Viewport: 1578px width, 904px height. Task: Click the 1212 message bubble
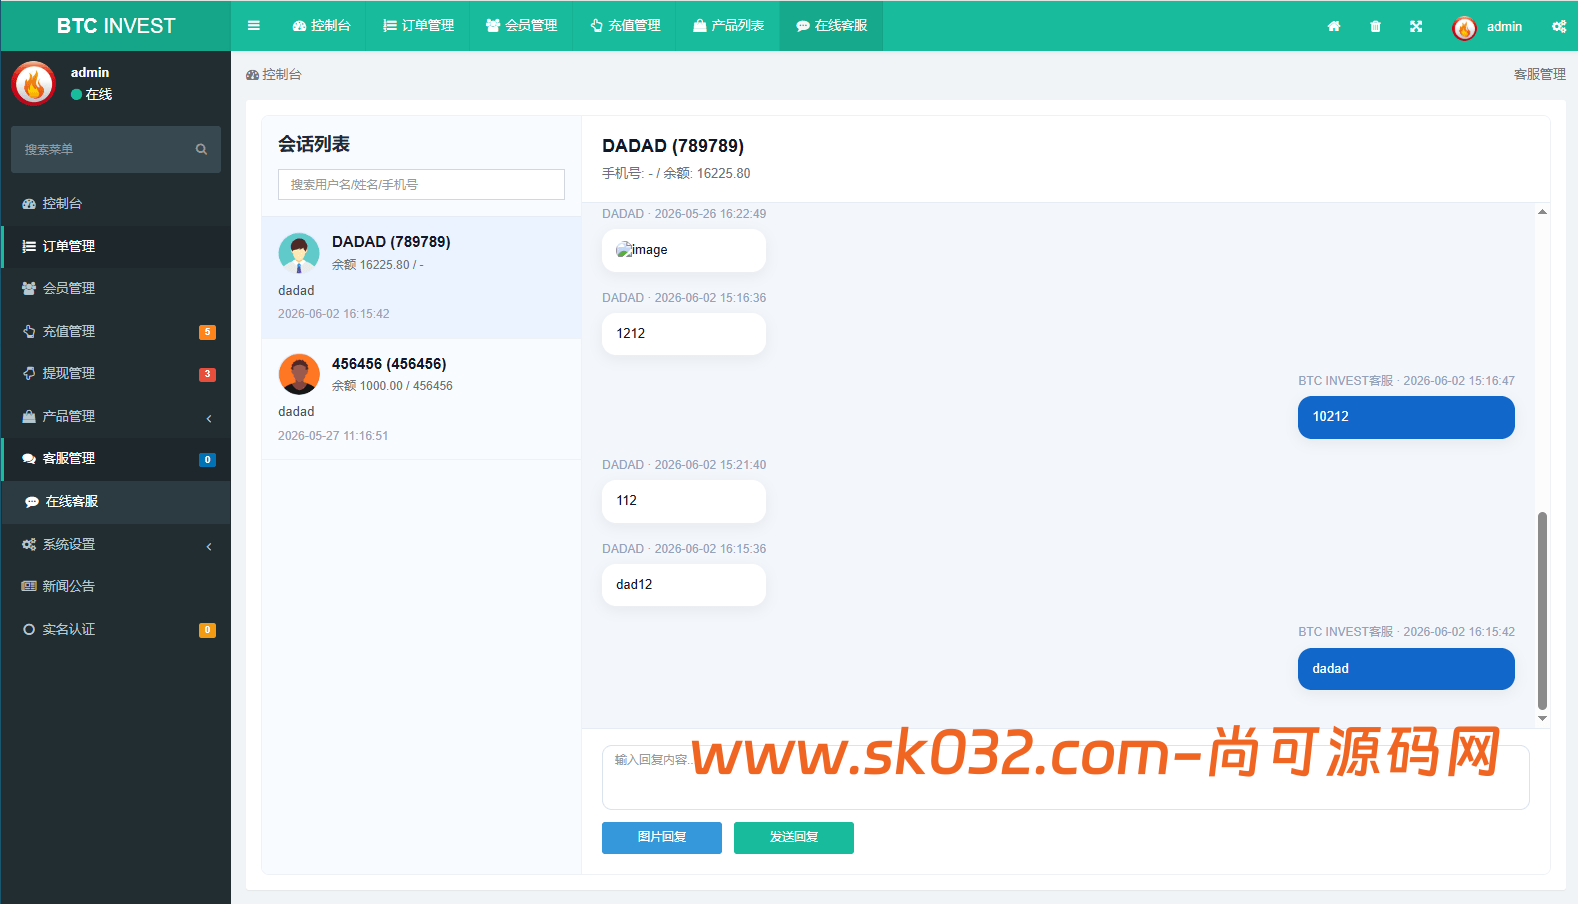[684, 334]
